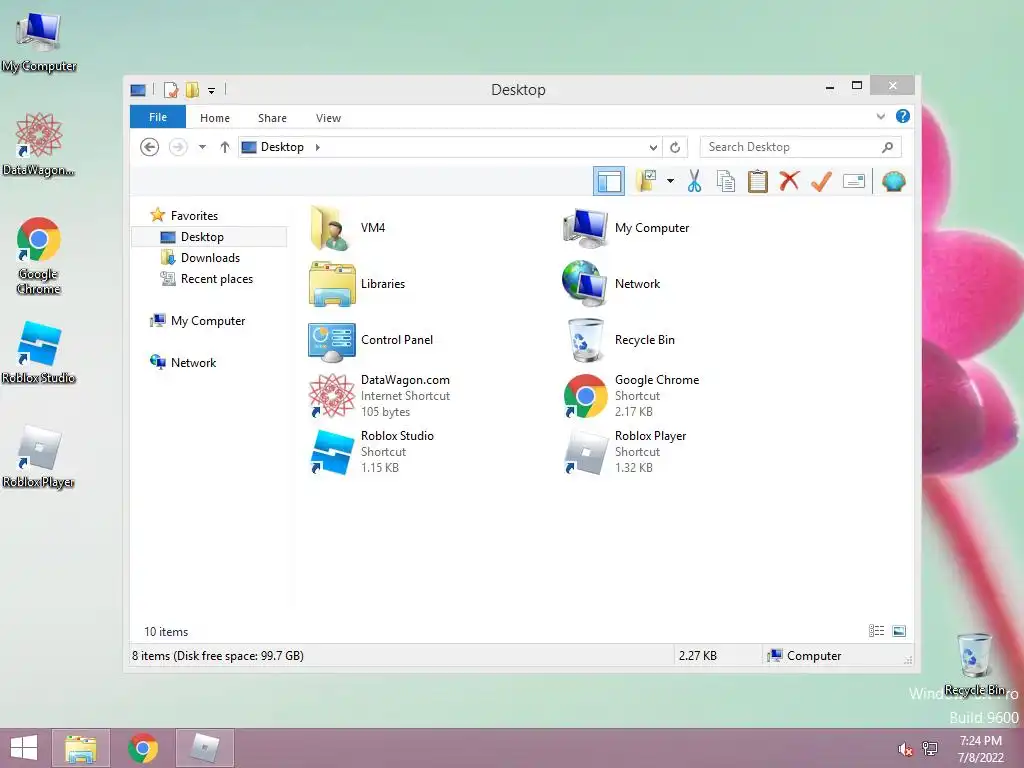
Task: Select DataWagon.com internet shortcut in list
Action: tap(379, 396)
